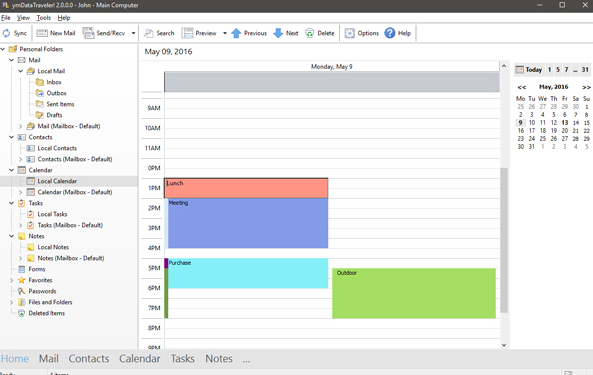Collapse the Local Mail folder

(21, 71)
